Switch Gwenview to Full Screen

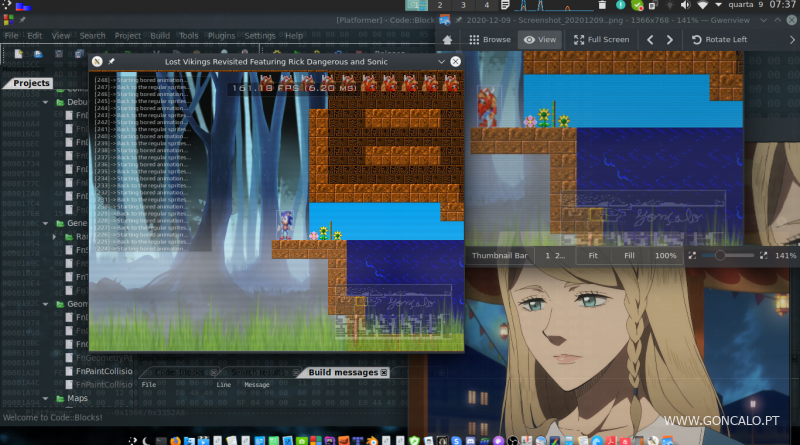(602, 40)
